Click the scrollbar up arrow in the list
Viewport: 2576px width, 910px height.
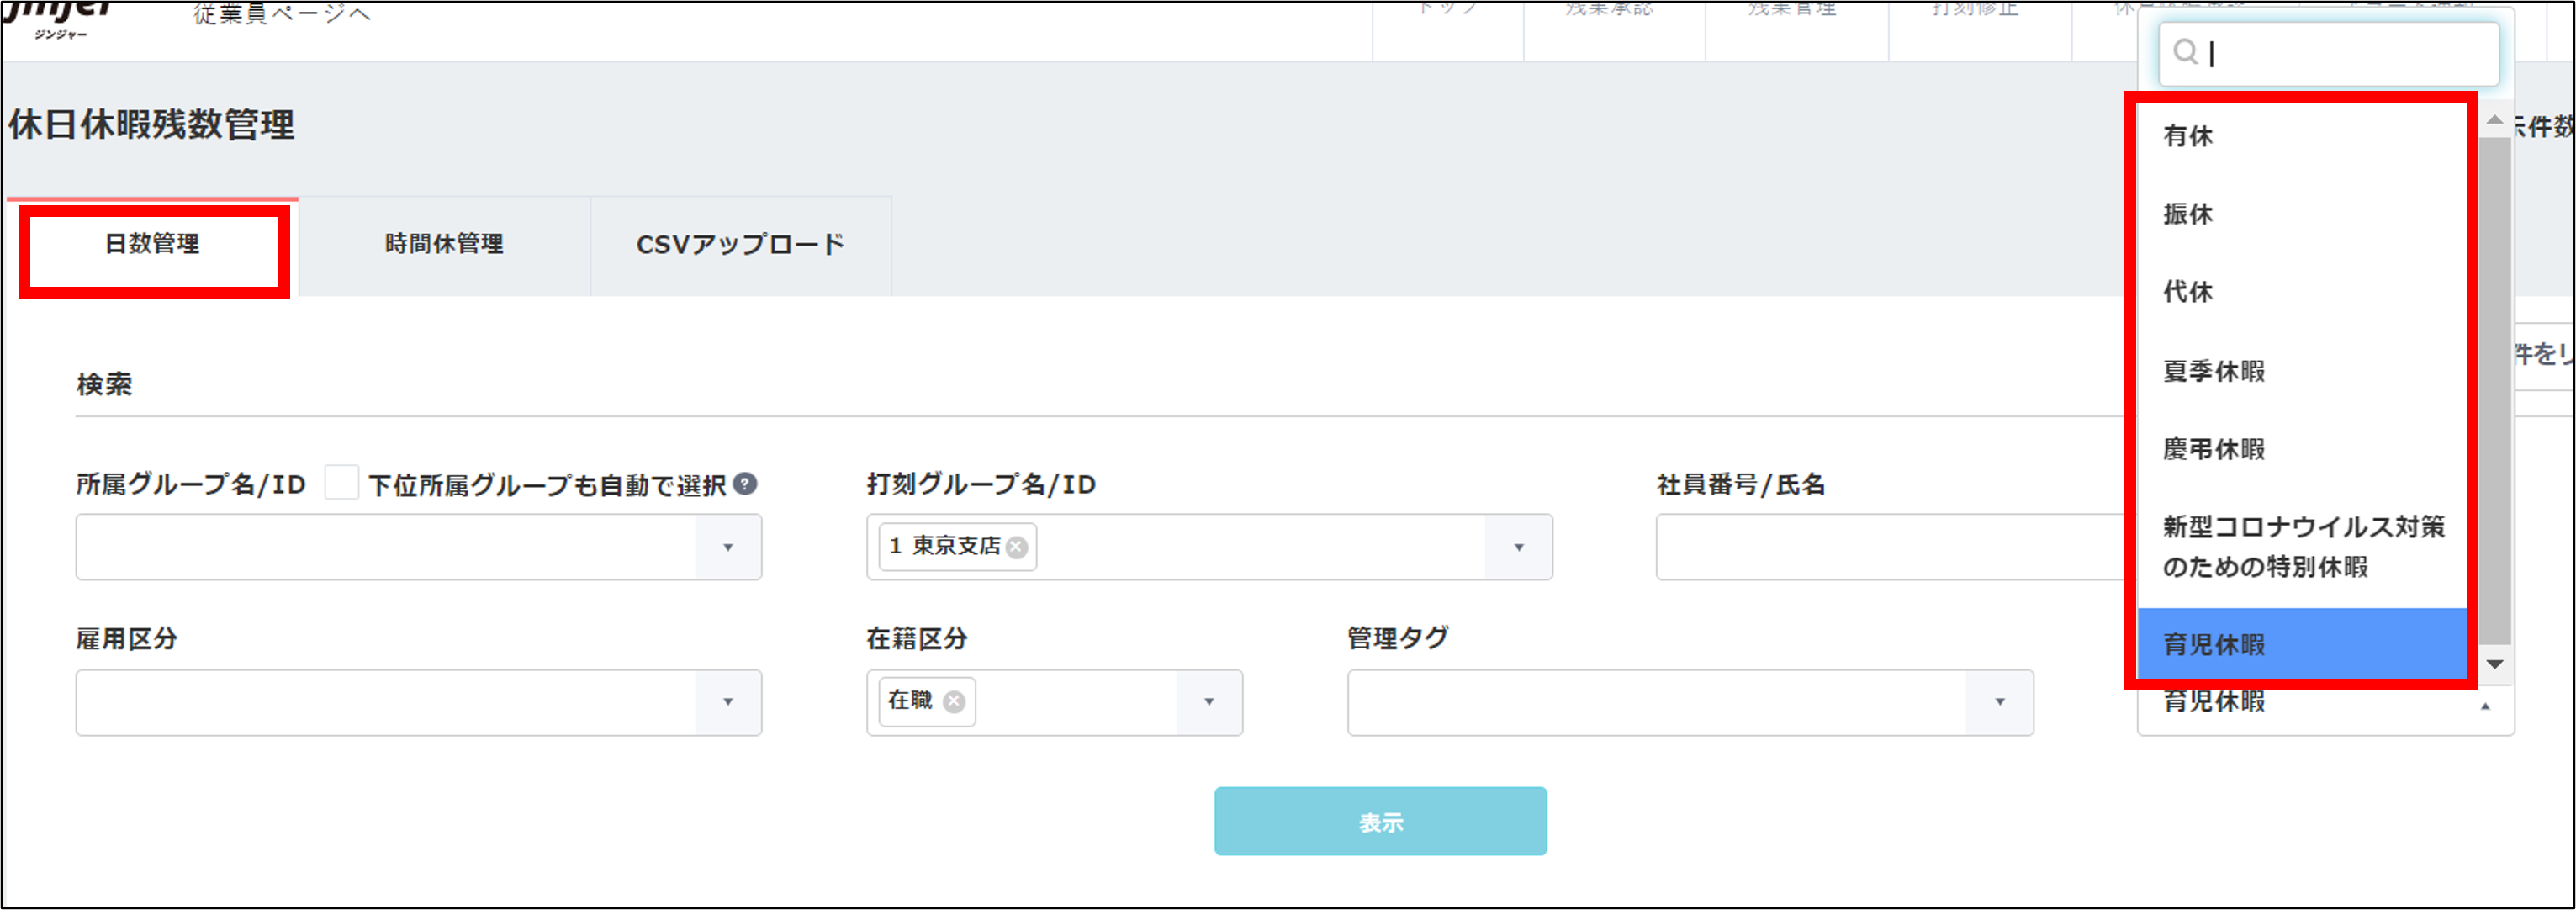(x=2495, y=120)
